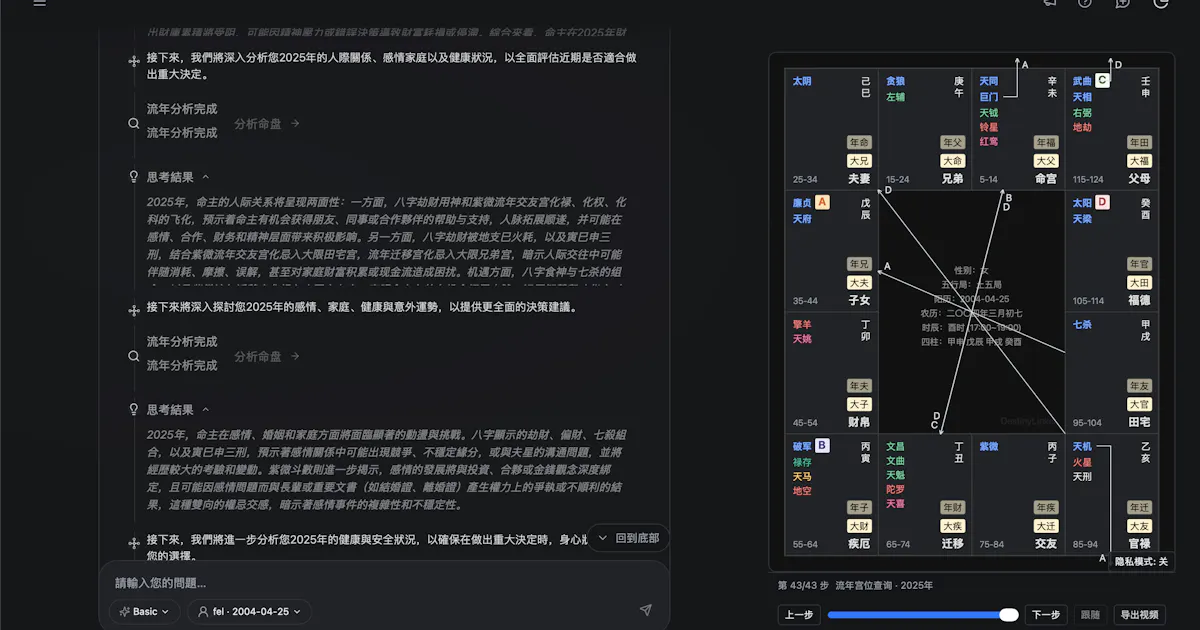Collapse the first 思考結果 section
Viewport: 1200px width, 630px height.
205,176
